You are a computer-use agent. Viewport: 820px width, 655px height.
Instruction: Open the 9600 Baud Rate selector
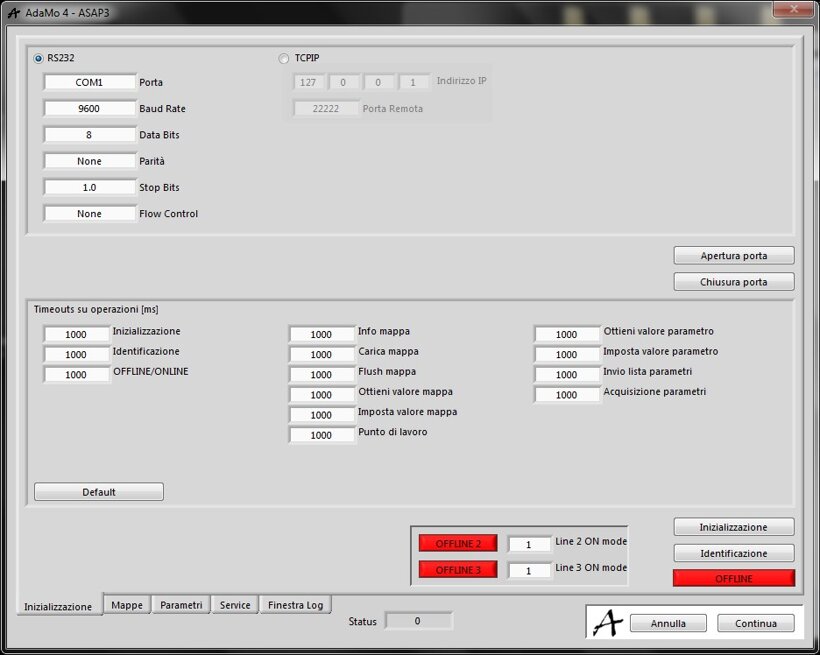pyautogui.click(x=89, y=109)
